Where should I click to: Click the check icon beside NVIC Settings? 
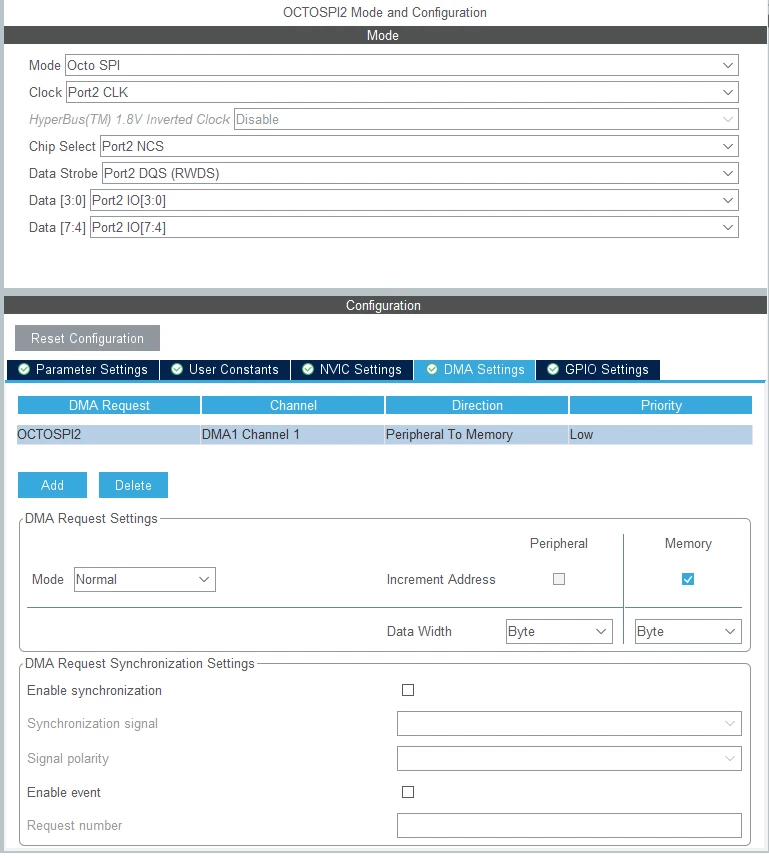308,369
